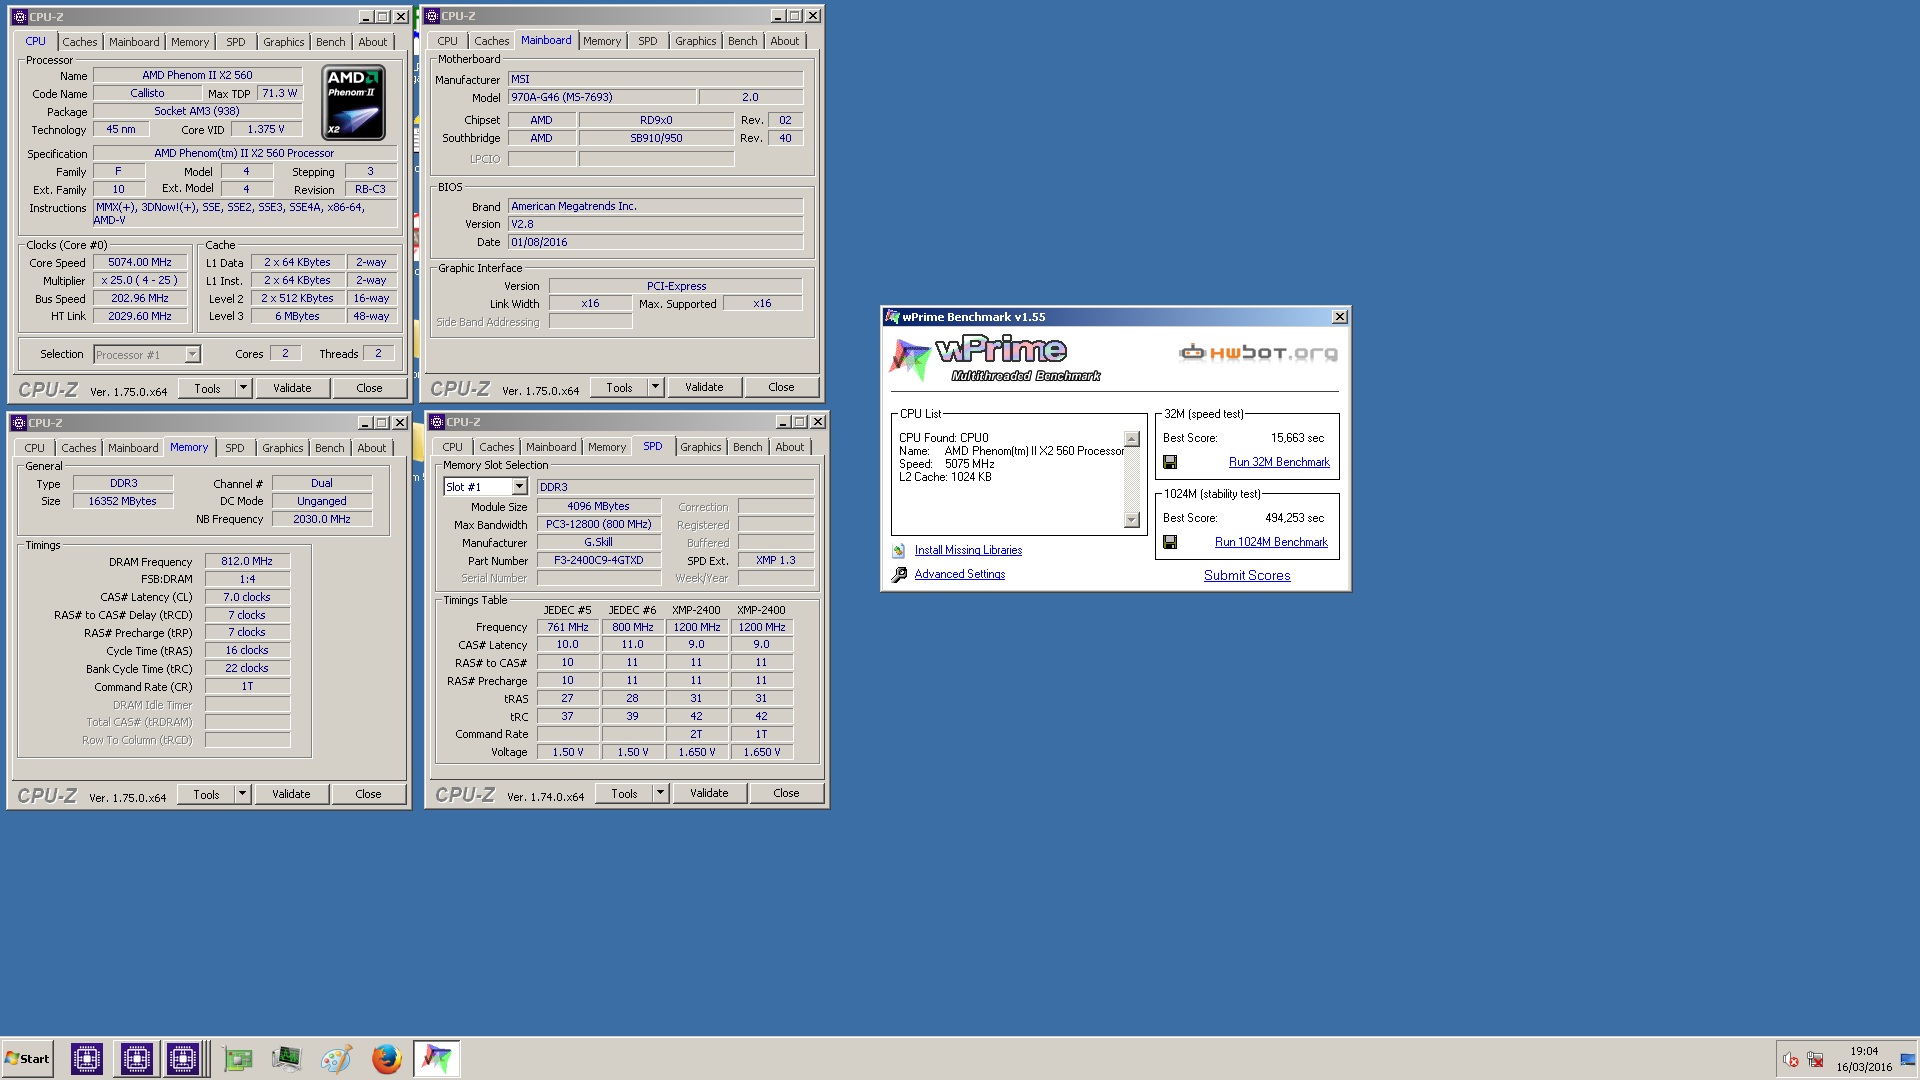The width and height of the screenshot is (1920, 1080).
Task: Click the AMD Phenom II processor logo
Action: (353, 102)
